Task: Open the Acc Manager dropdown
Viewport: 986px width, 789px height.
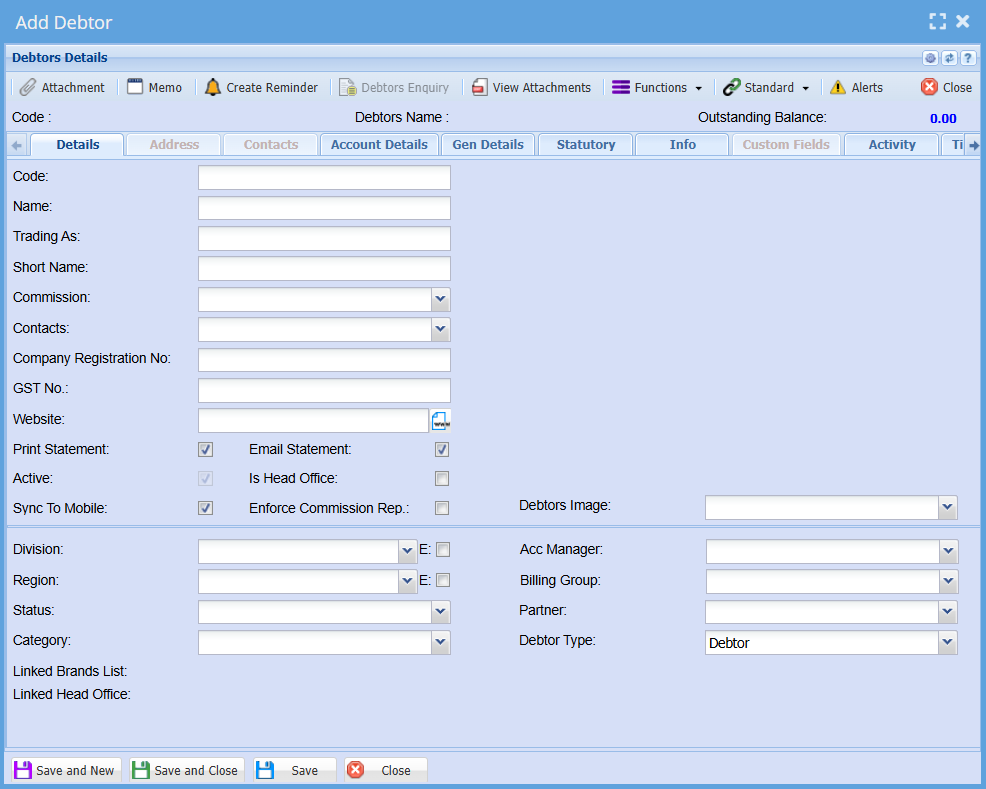Action: tap(948, 552)
